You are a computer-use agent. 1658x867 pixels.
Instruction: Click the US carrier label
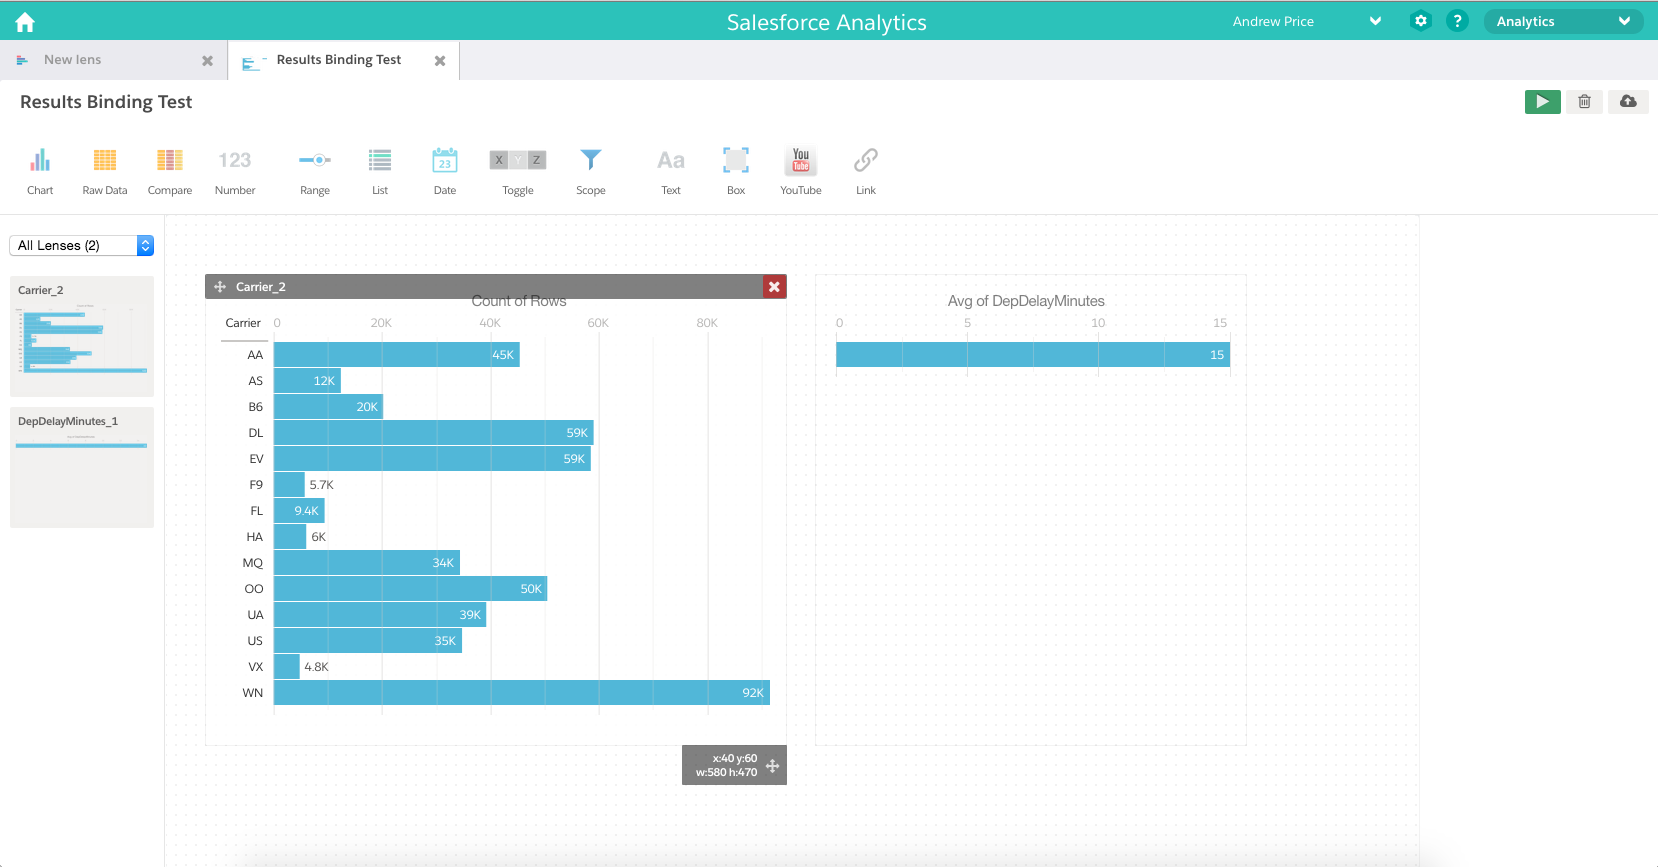point(255,641)
